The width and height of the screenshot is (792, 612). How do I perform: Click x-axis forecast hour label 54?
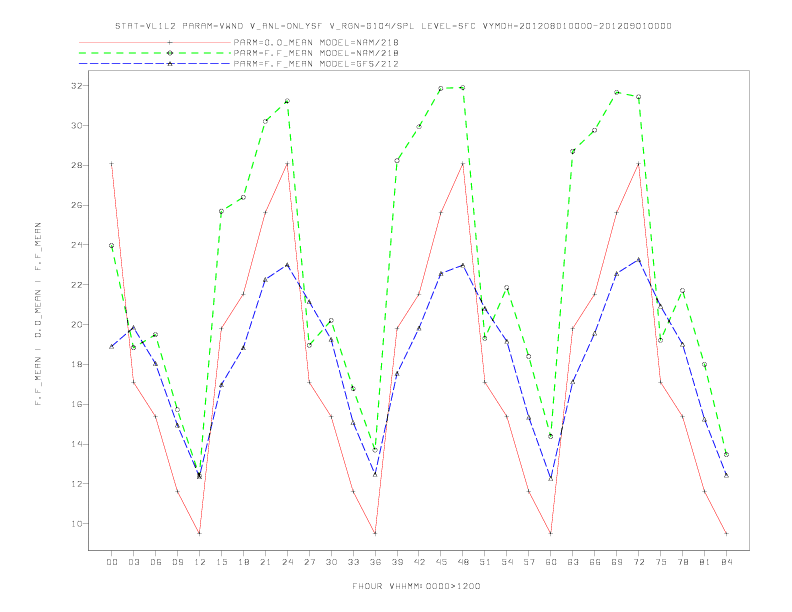pos(507,562)
